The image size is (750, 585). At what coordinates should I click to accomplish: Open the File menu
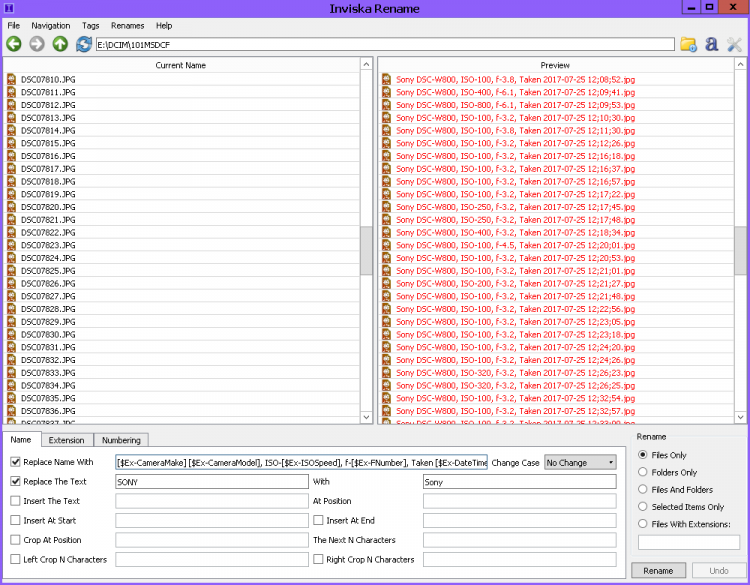pos(14,26)
